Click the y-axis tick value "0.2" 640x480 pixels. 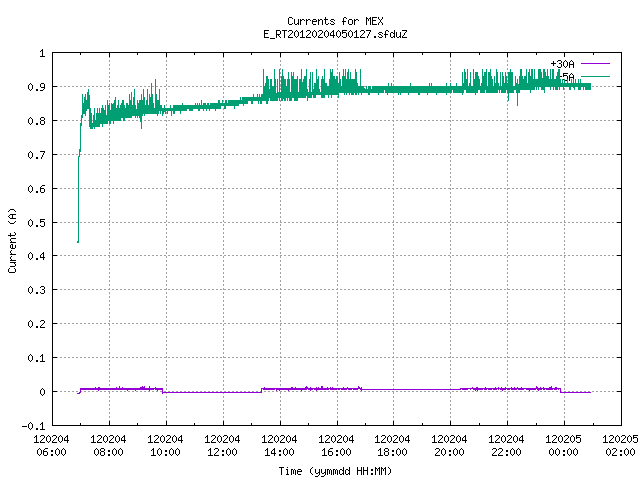click(x=36, y=324)
